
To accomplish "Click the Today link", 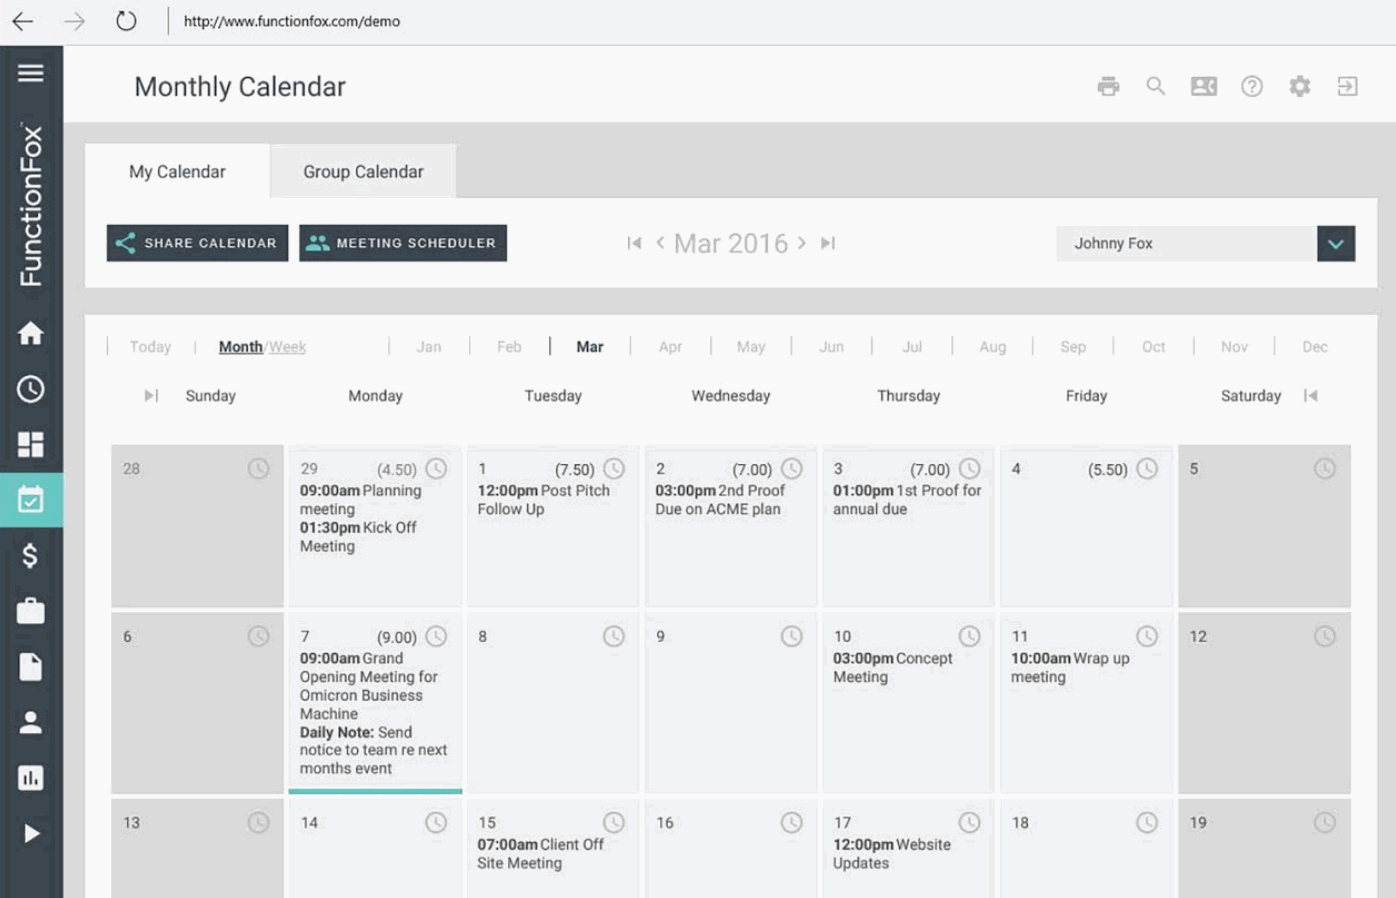I will [150, 347].
